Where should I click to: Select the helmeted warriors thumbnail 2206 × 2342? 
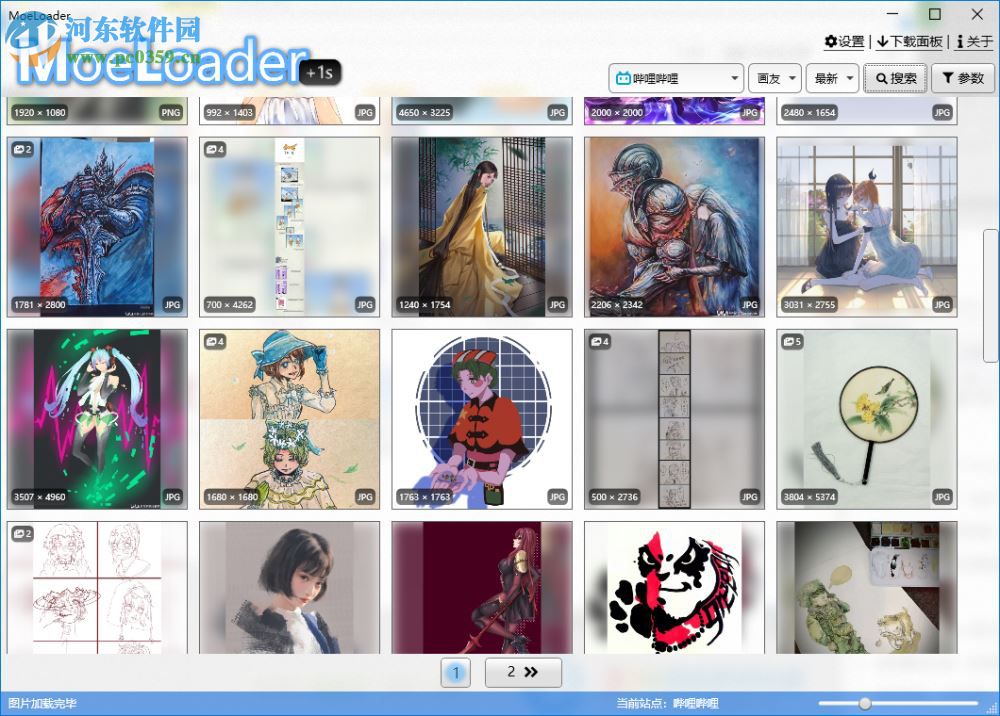pos(674,227)
